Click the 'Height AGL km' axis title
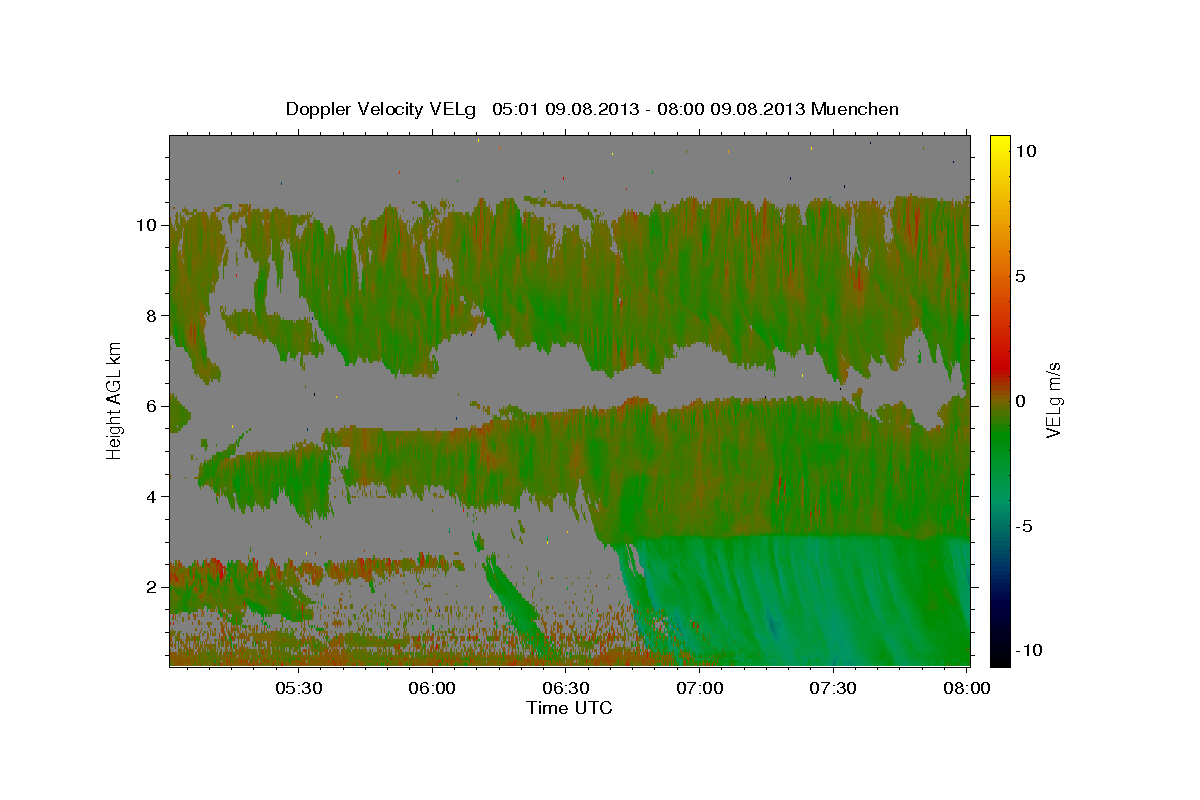Image resolution: width=1200 pixels, height=800 pixels. pyautogui.click(x=115, y=400)
